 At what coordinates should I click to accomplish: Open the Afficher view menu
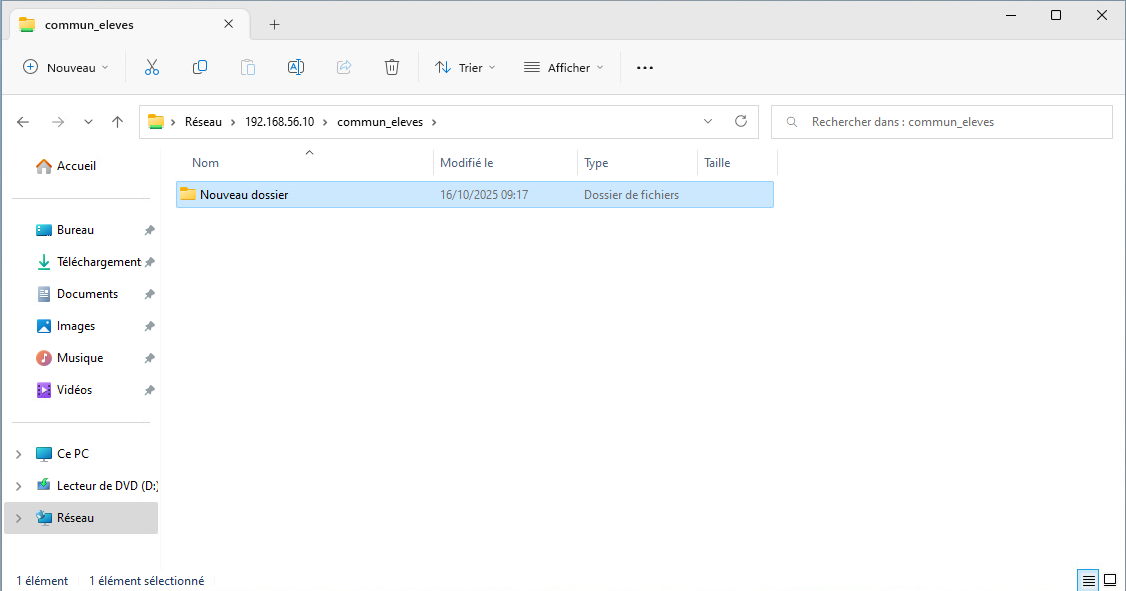pos(564,67)
